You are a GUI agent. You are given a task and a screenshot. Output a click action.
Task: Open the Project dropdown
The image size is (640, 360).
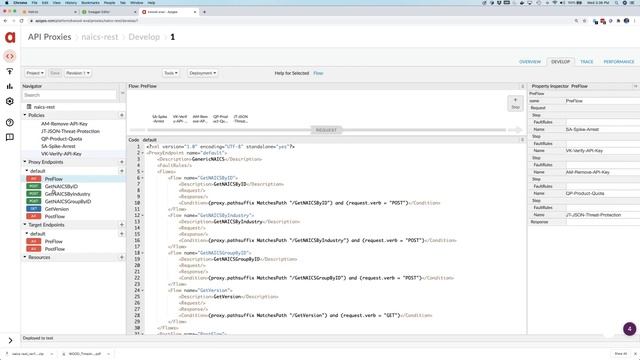[35, 73]
